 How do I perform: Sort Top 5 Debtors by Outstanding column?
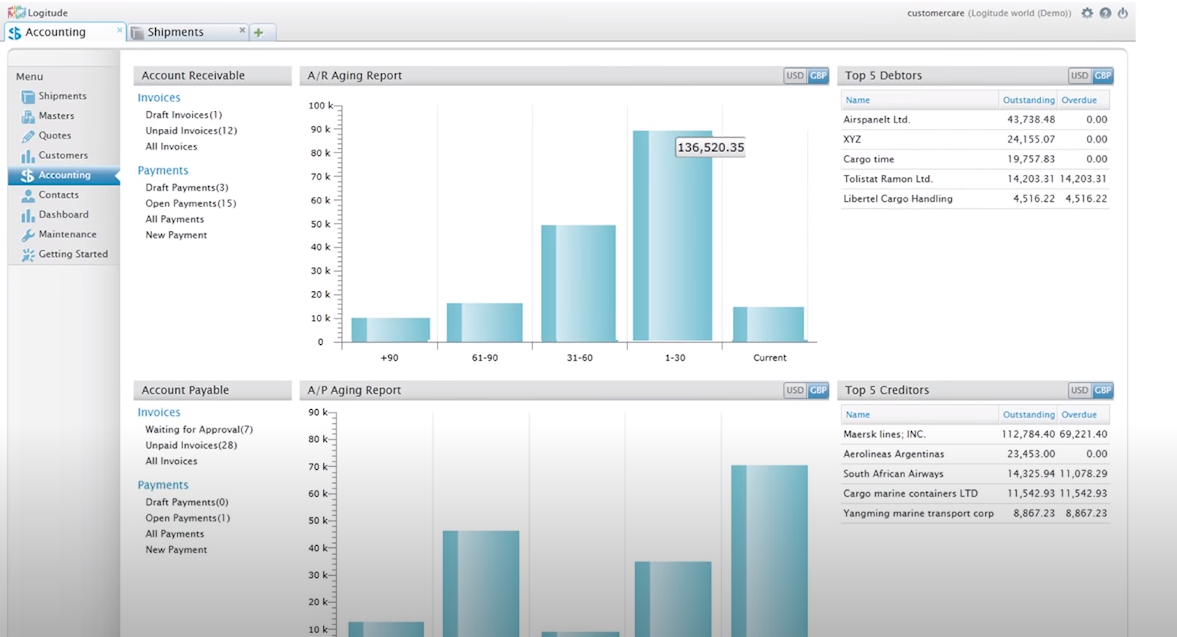[x=1028, y=100]
